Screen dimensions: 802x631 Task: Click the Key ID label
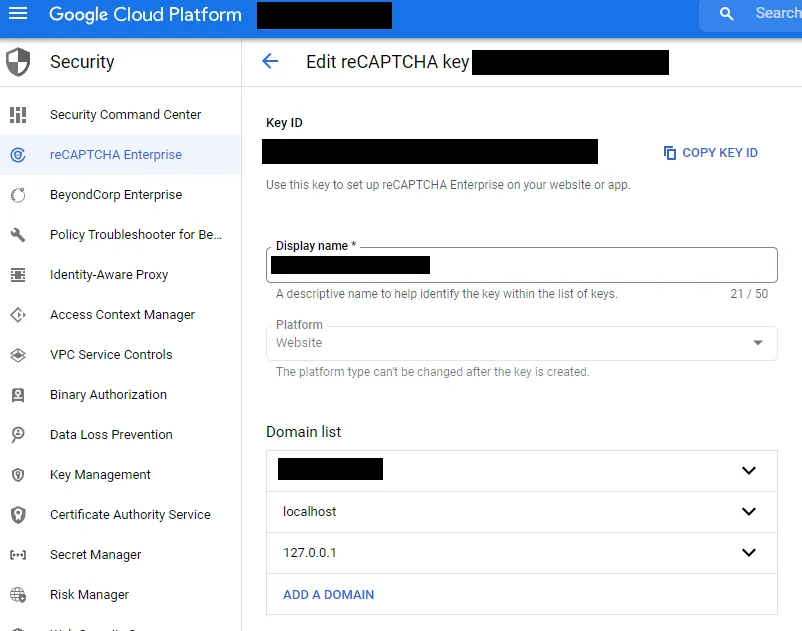[x=284, y=123]
